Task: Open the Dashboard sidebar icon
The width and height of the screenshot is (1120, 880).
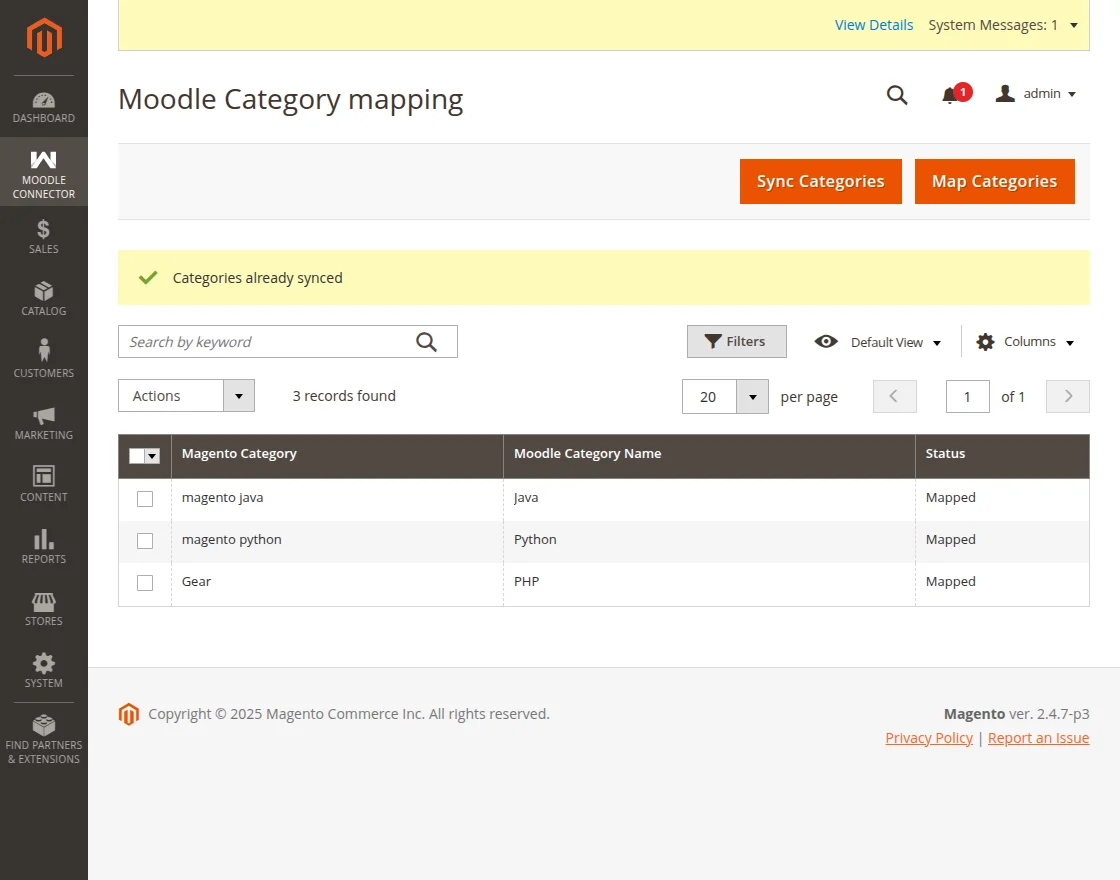Action: point(44,107)
